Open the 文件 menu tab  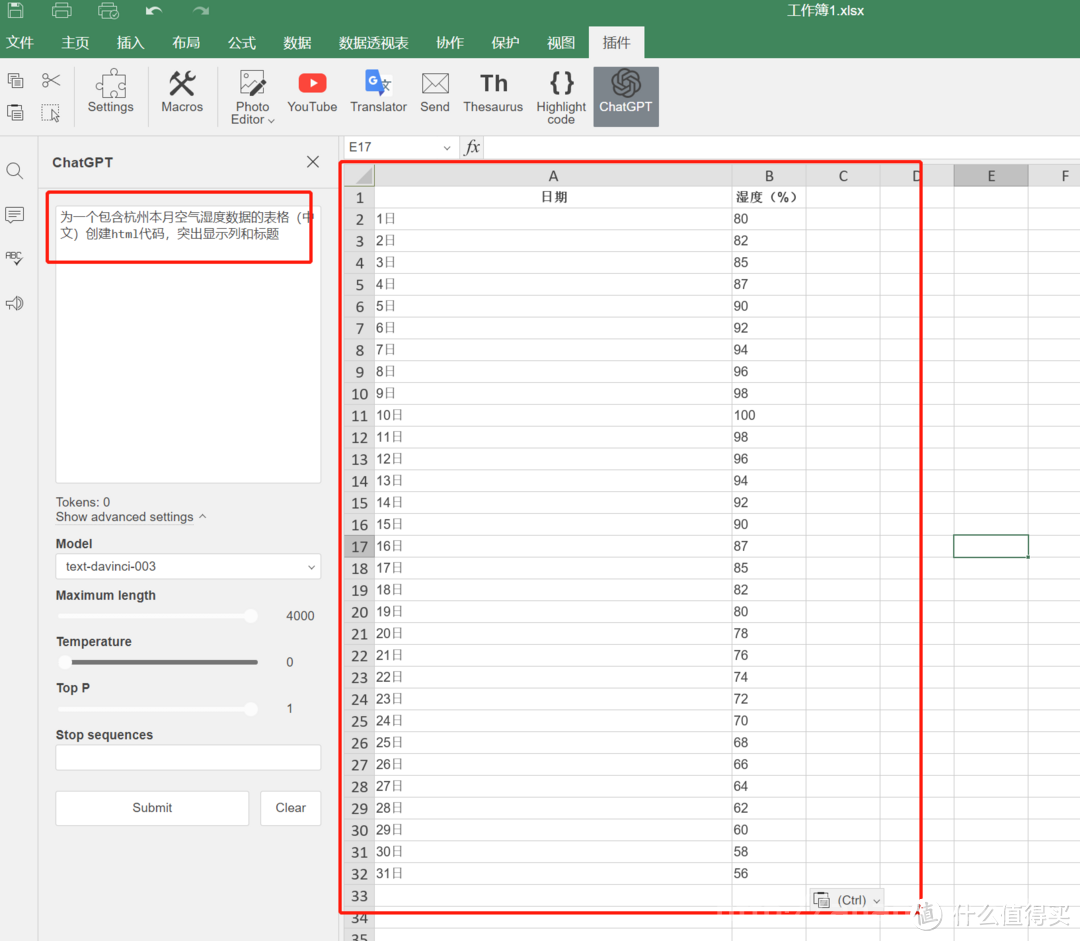(20, 43)
